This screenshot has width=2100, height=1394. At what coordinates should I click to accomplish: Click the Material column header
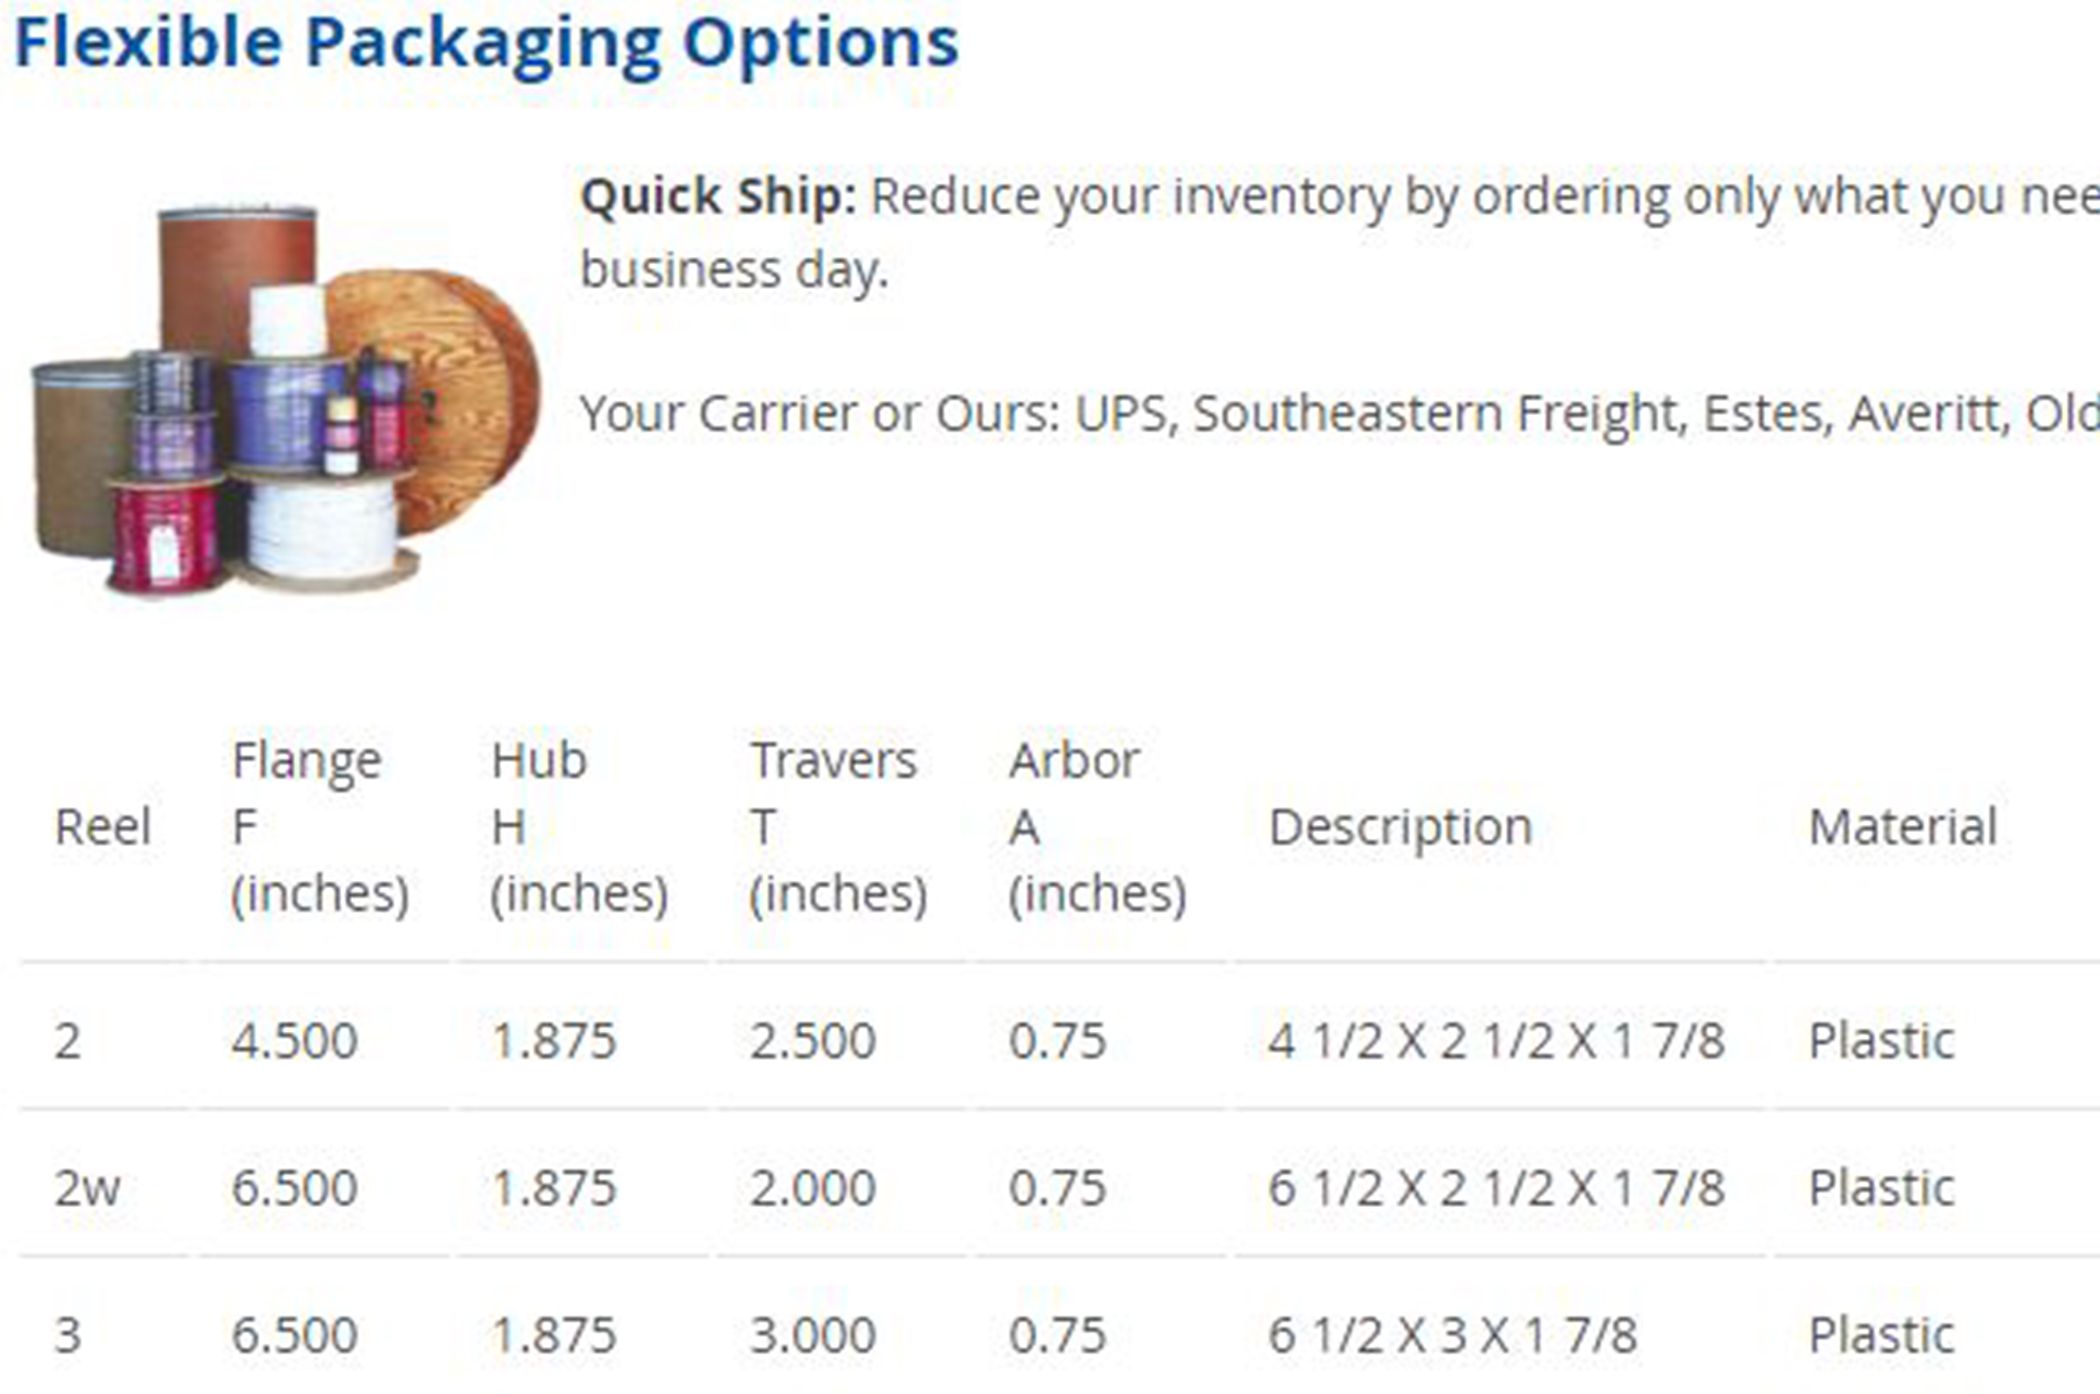click(1902, 827)
